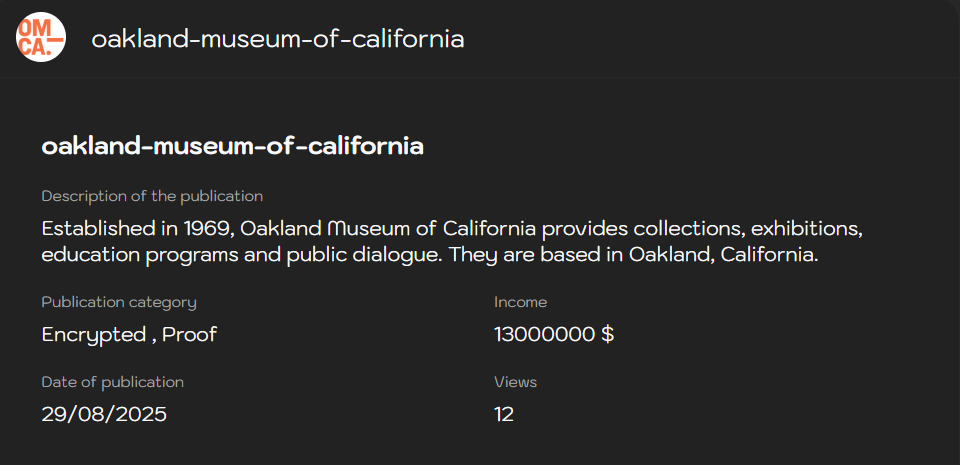Click the "Date of publication" label
960x465 pixels.
tap(112, 382)
